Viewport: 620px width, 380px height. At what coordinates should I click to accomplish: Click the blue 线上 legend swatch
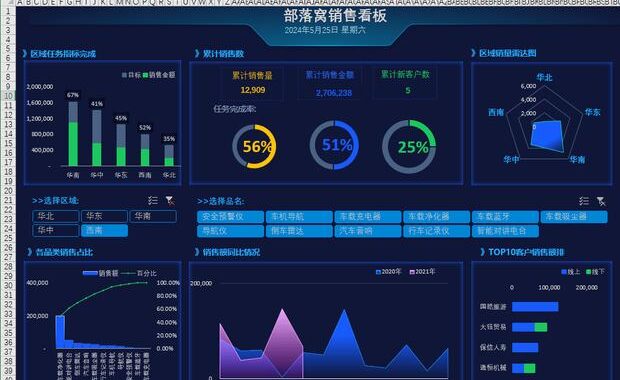pos(564,272)
